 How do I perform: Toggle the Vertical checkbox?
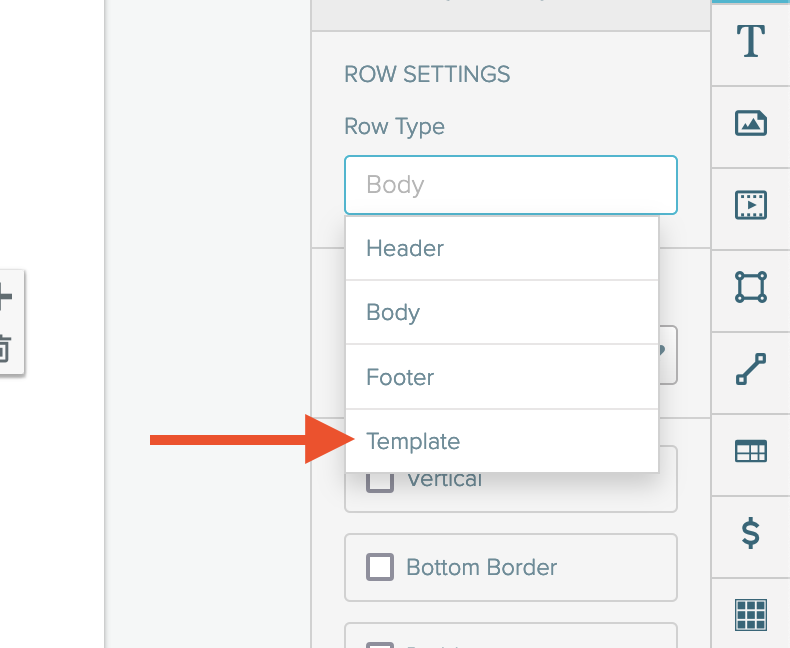(x=380, y=482)
